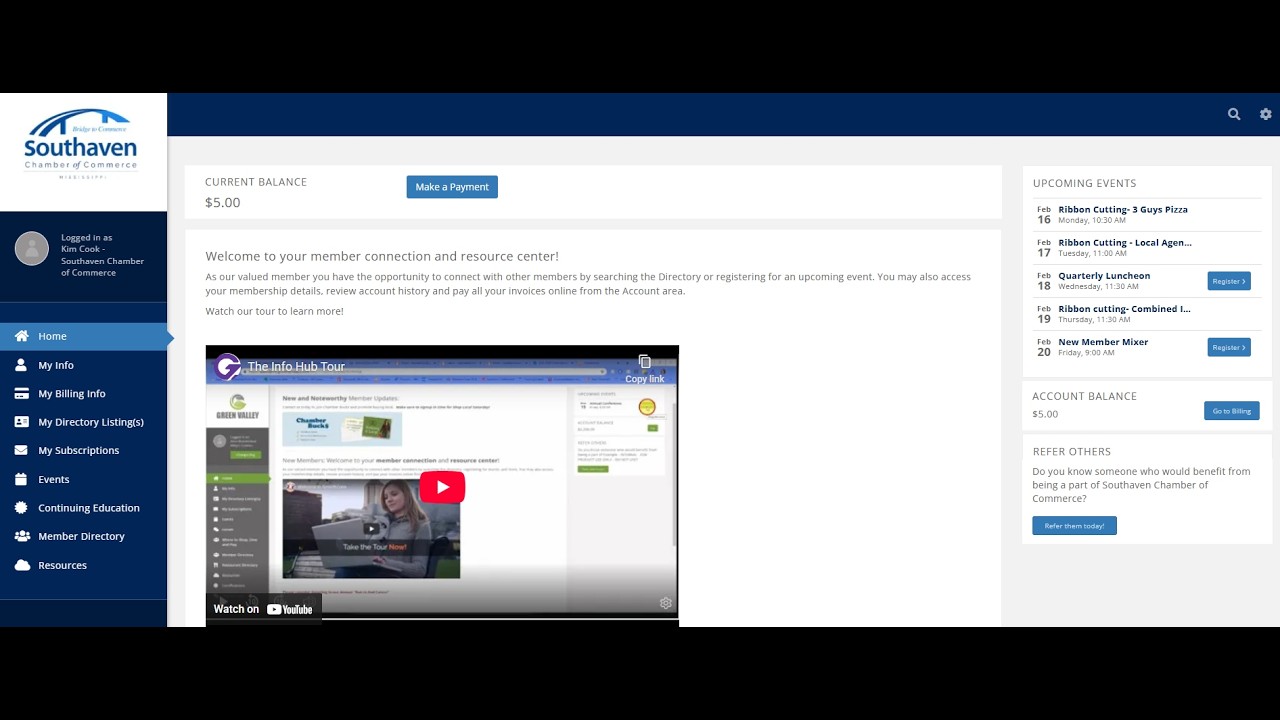This screenshot has height=720, width=1280.
Task: Open Ribbon Cutting- 3 Guys Pizza event
Action: [1123, 209]
